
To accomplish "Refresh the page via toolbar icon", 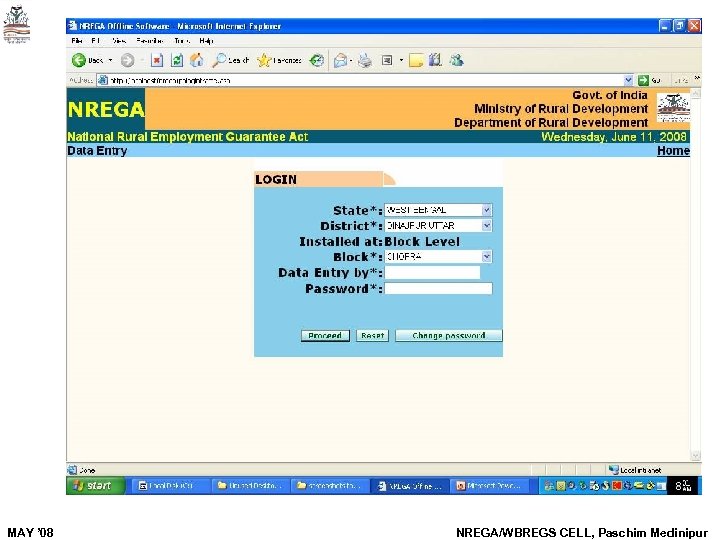I will [x=177, y=60].
